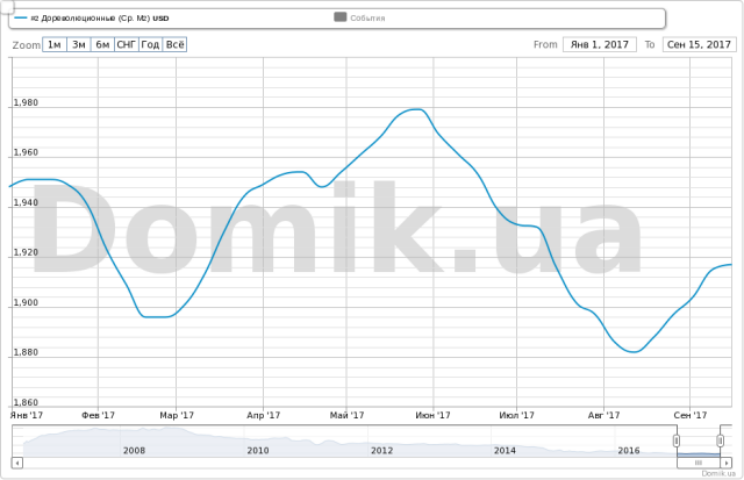Click the Сен '17 axis label
The image size is (744, 480).
click(690, 415)
